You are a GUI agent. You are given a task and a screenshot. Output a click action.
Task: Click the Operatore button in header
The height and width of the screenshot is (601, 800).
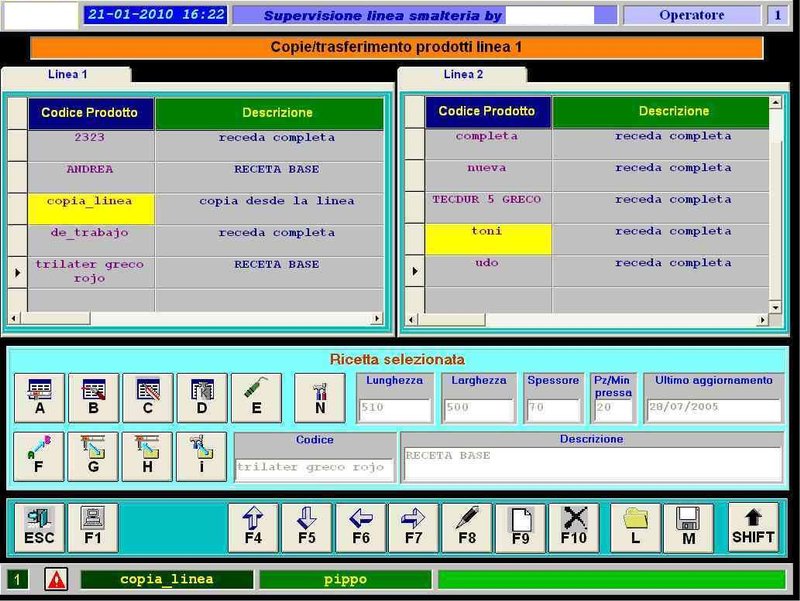tap(691, 15)
